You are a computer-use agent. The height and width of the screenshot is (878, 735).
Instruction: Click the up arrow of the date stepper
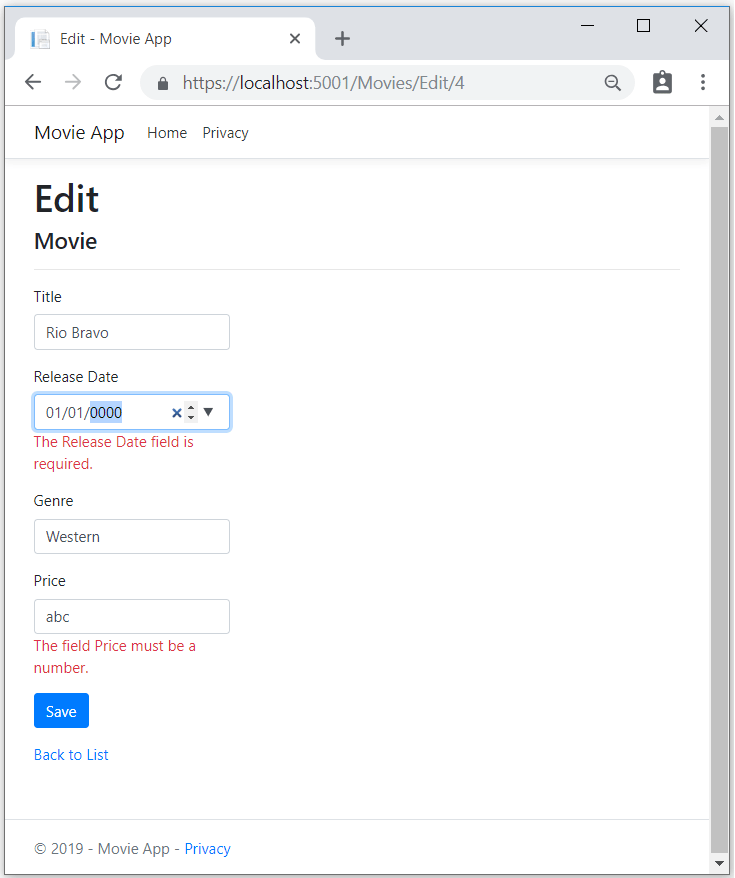(191, 407)
